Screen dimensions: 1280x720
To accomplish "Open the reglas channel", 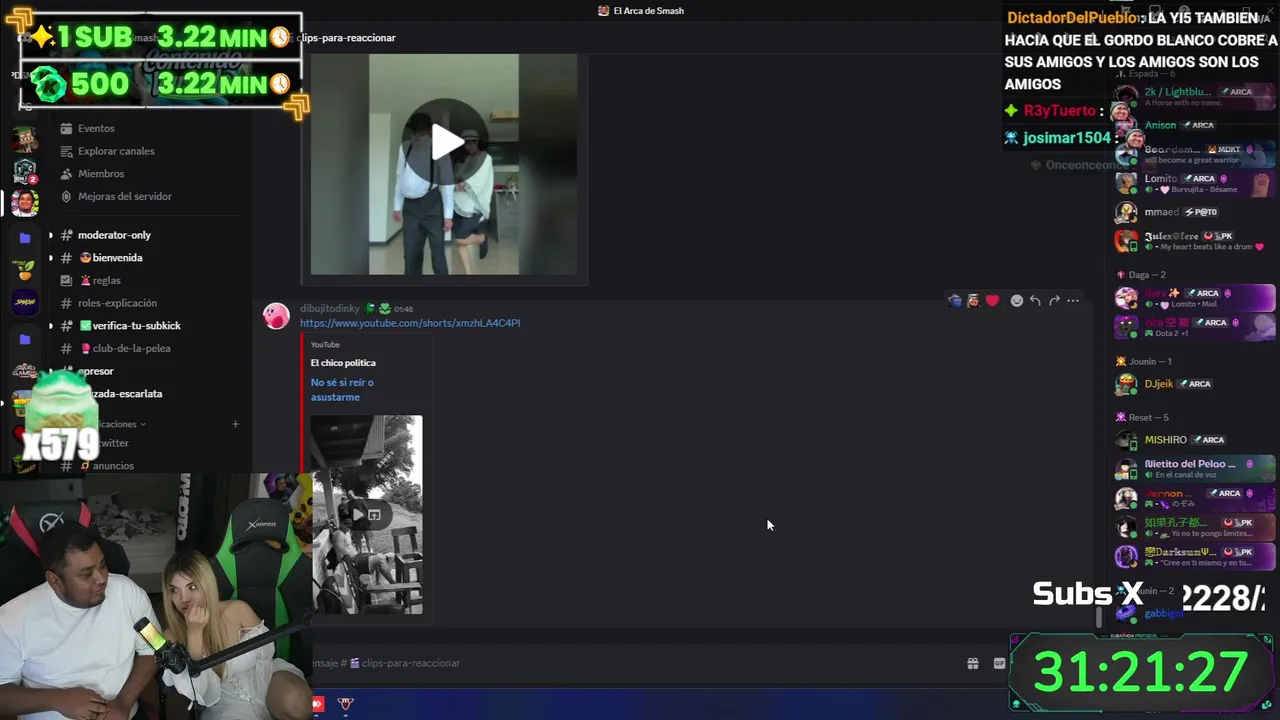I will (106, 281).
